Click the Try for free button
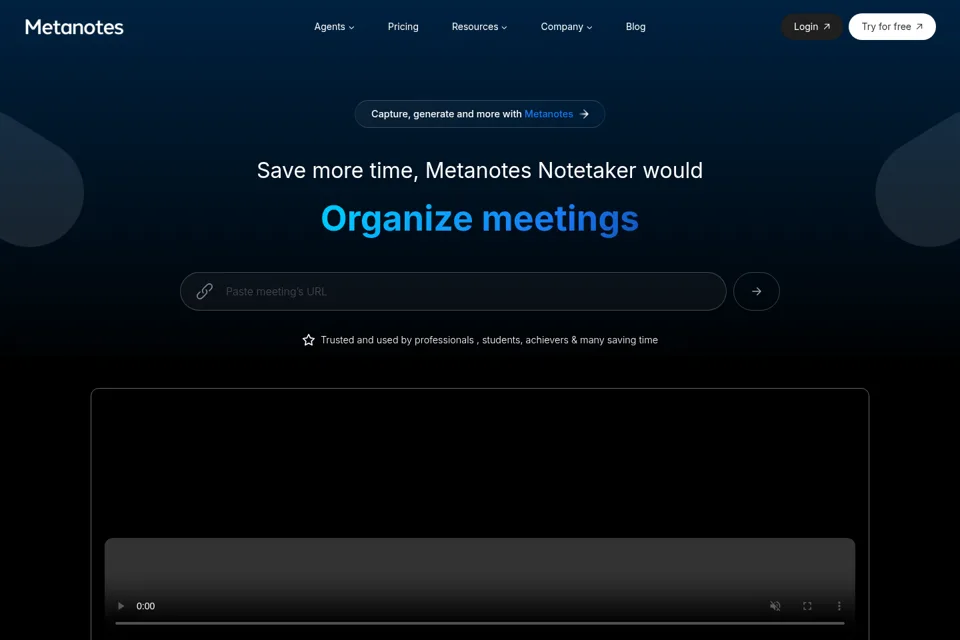The image size is (960, 640). click(x=892, y=27)
